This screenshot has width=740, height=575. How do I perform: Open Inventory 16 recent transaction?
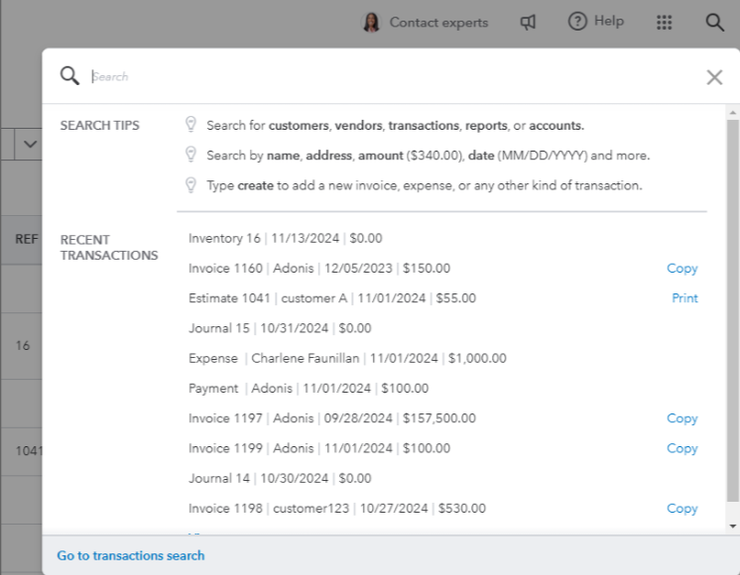coord(285,238)
